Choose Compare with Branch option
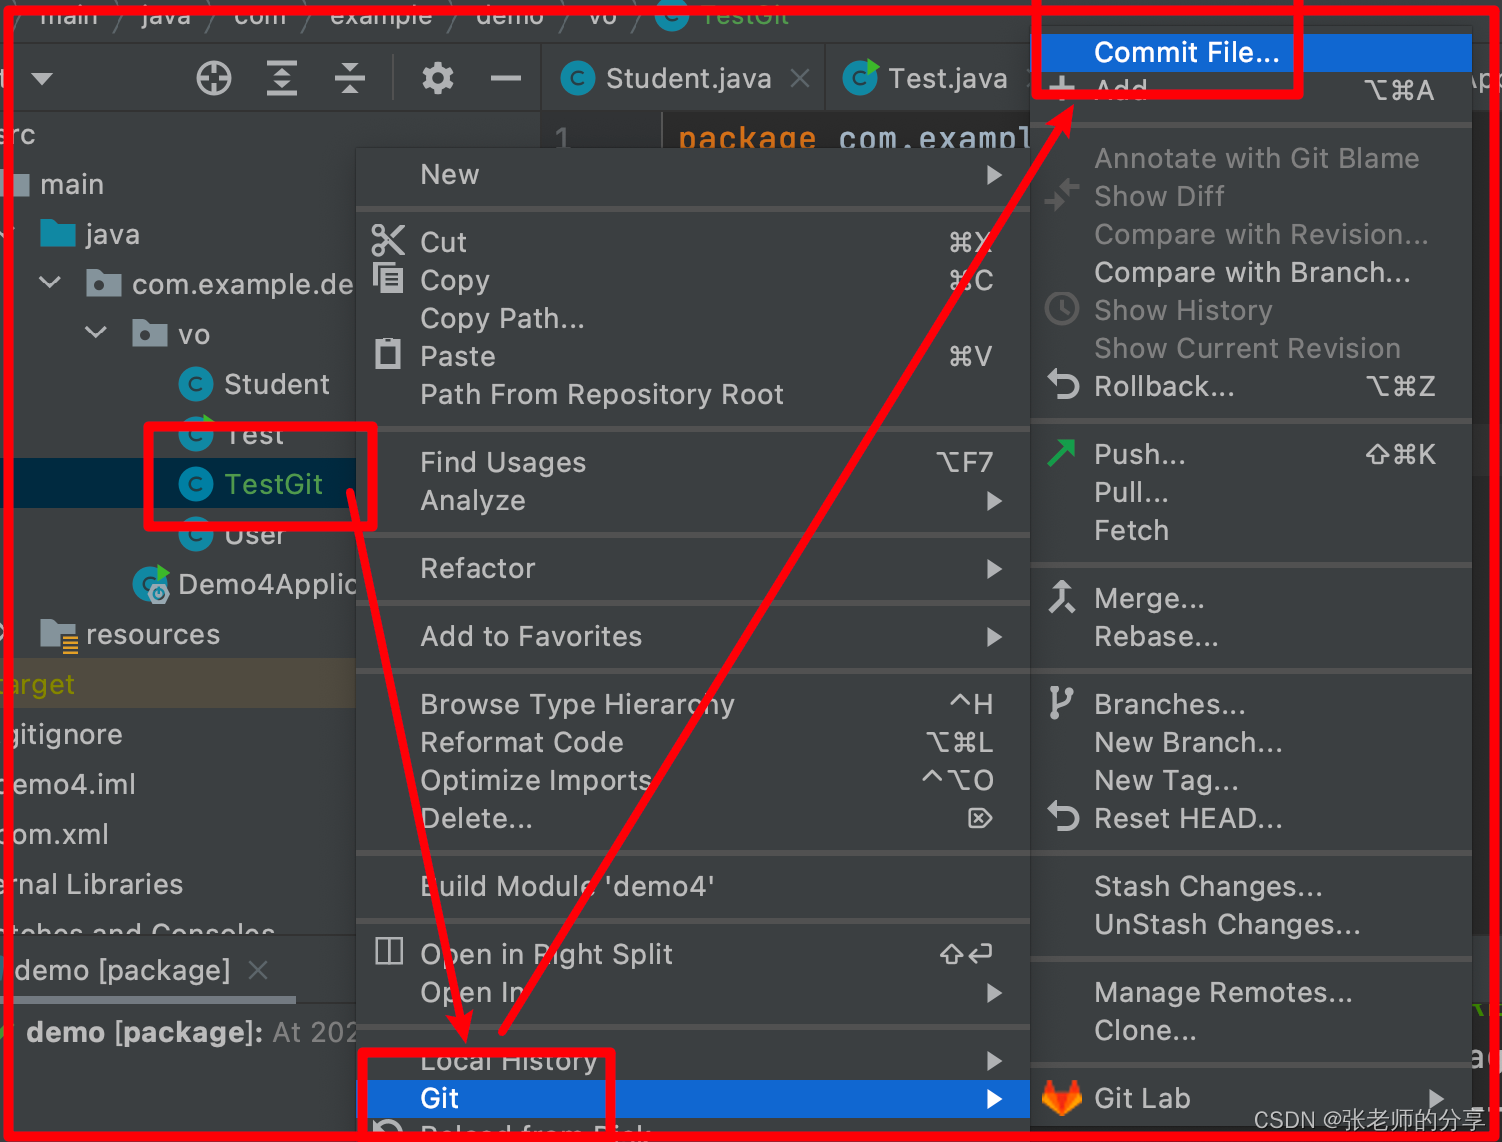This screenshot has height=1142, width=1502. point(1252,272)
